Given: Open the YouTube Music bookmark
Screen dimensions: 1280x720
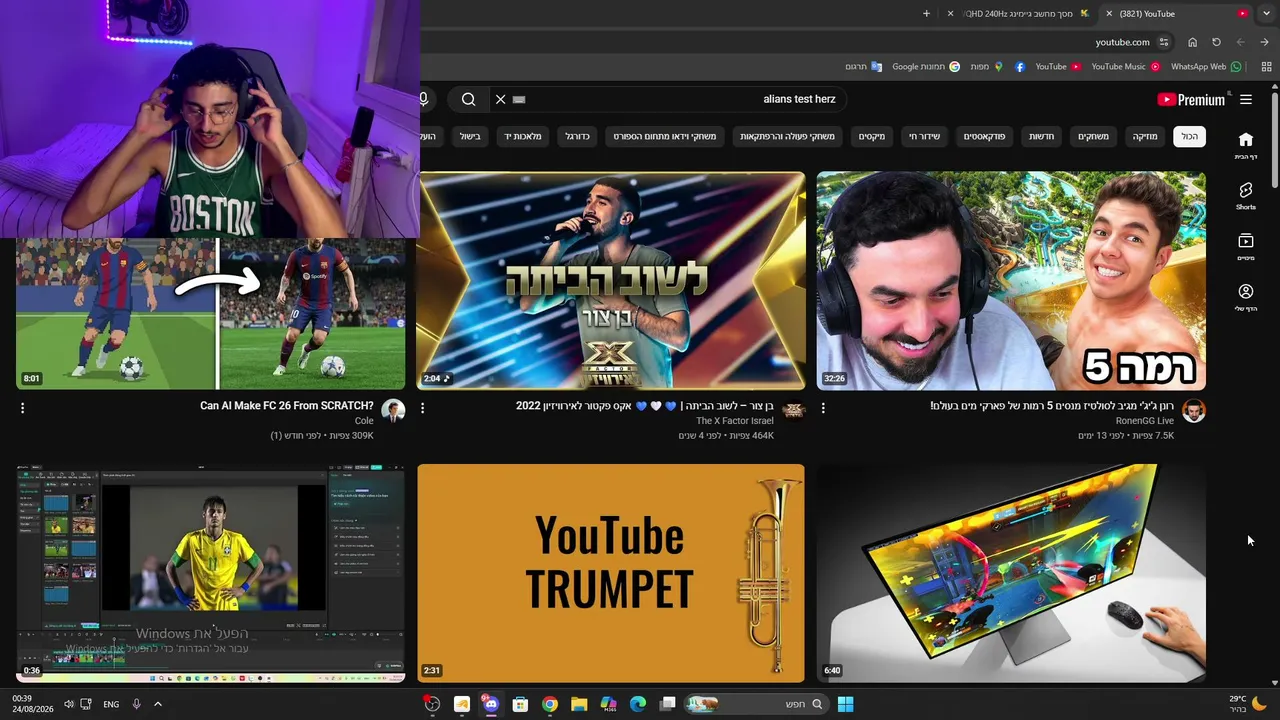Looking at the screenshot, I should [1125, 67].
